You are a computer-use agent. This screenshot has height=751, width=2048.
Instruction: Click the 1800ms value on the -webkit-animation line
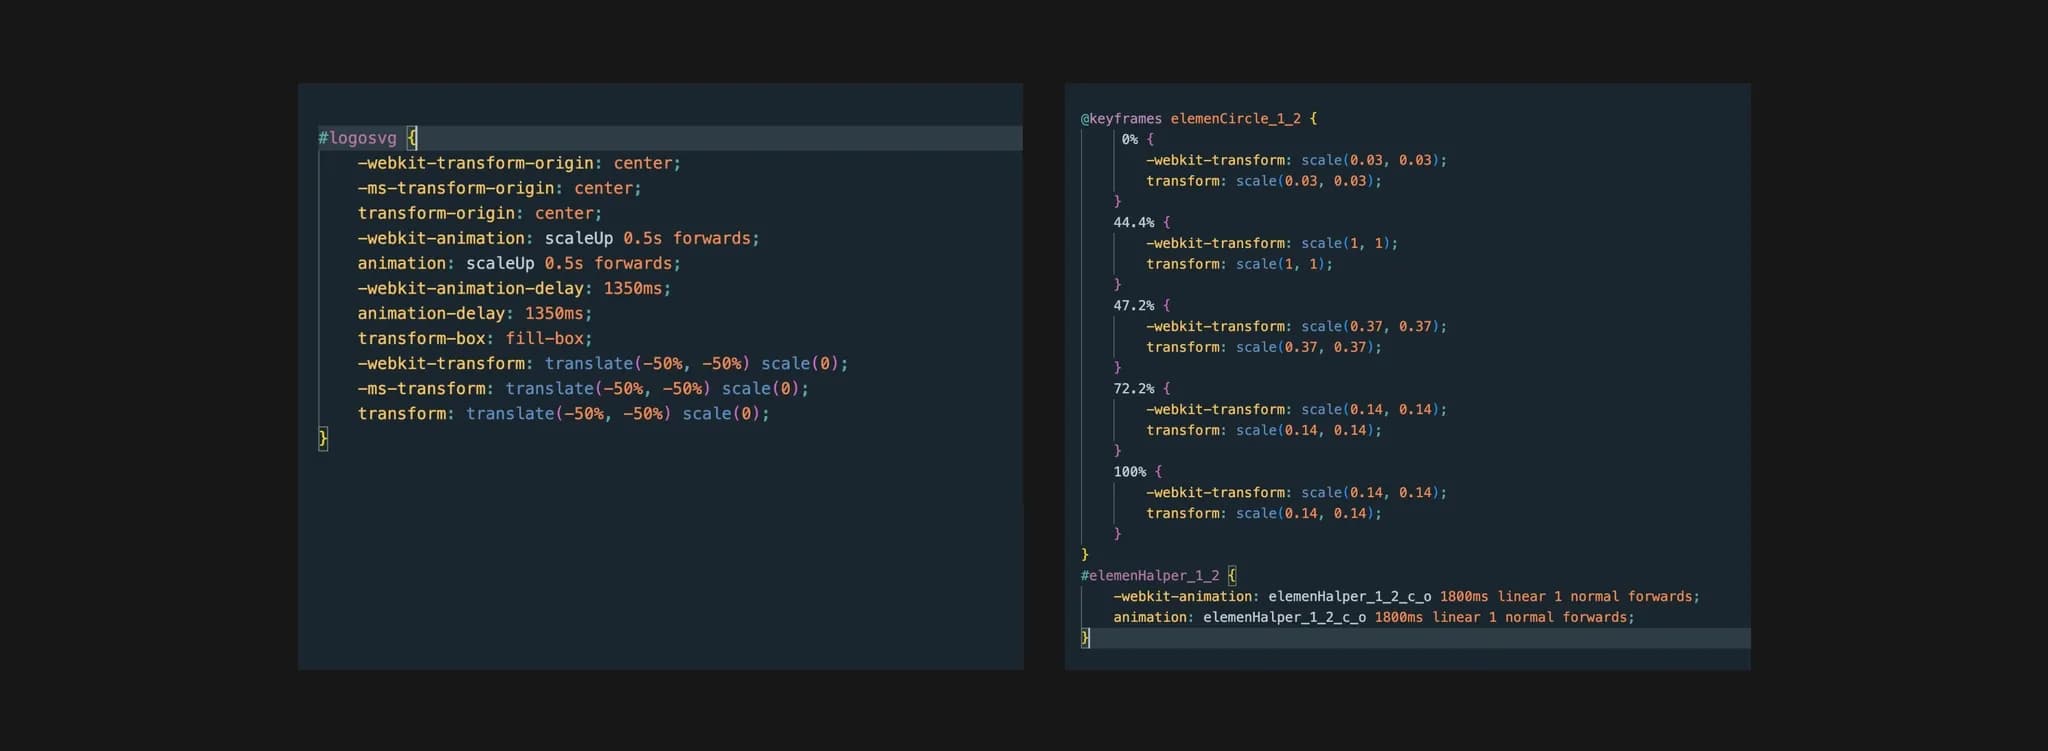tap(1464, 597)
